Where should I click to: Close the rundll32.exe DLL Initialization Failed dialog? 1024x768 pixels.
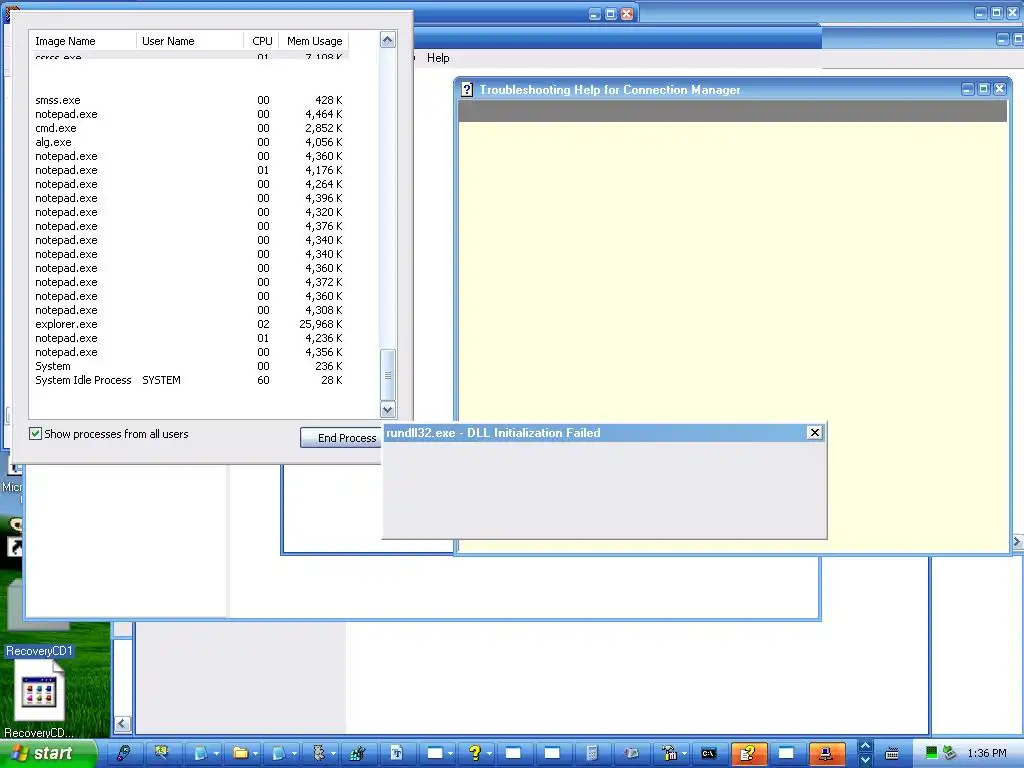point(814,432)
